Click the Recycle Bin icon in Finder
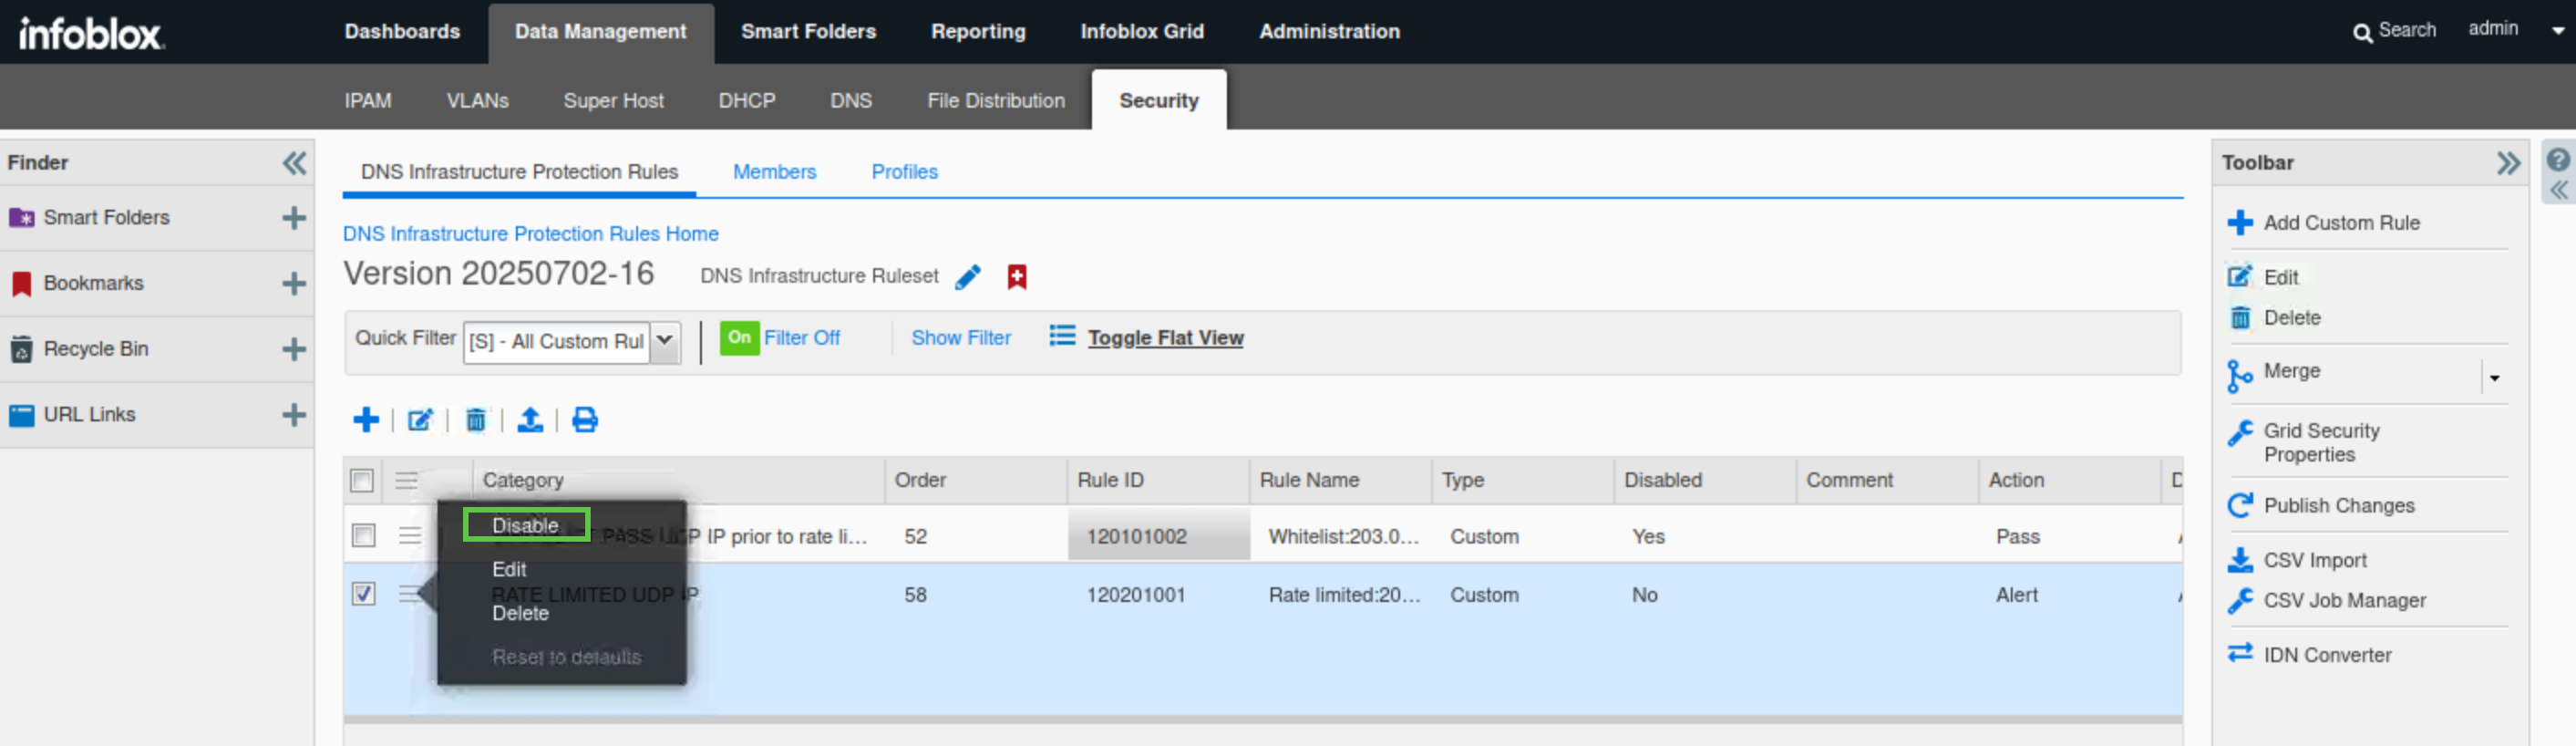2576x746 pixels. (21, 349)
